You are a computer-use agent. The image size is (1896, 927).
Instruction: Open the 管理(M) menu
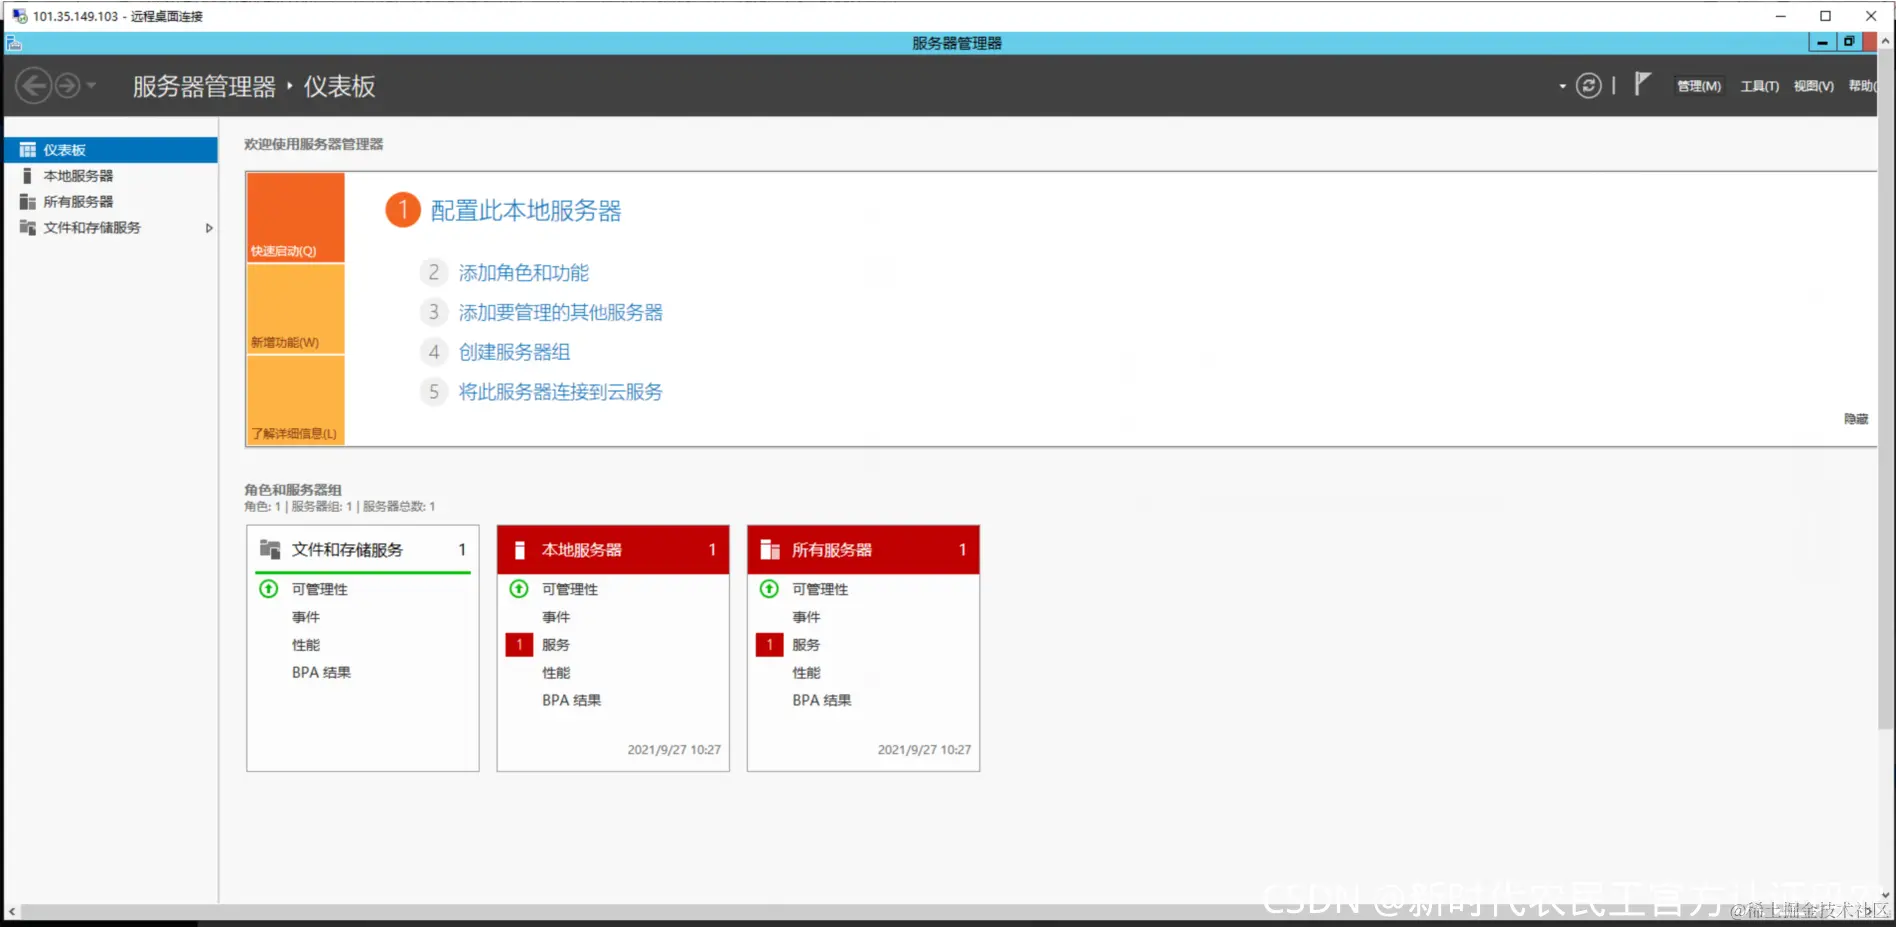pyautogui.click(x=1699, y=86)
